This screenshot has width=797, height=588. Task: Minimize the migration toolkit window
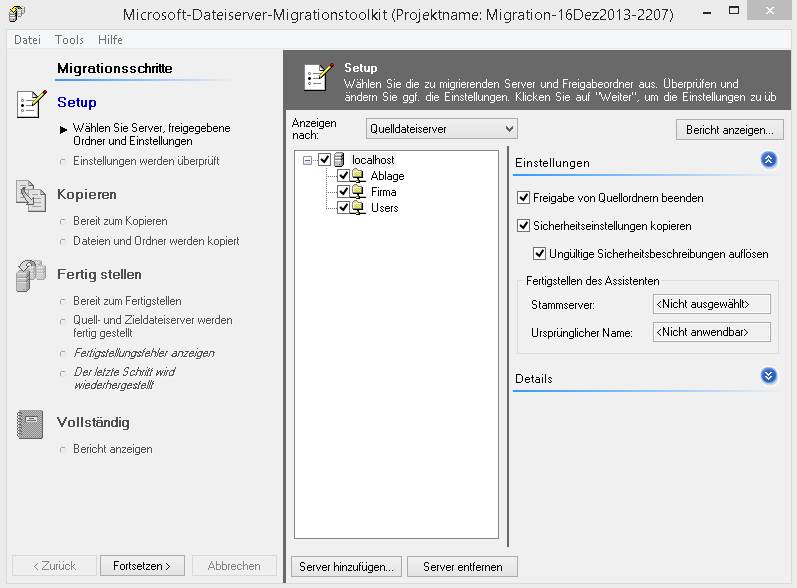[707, 11]
